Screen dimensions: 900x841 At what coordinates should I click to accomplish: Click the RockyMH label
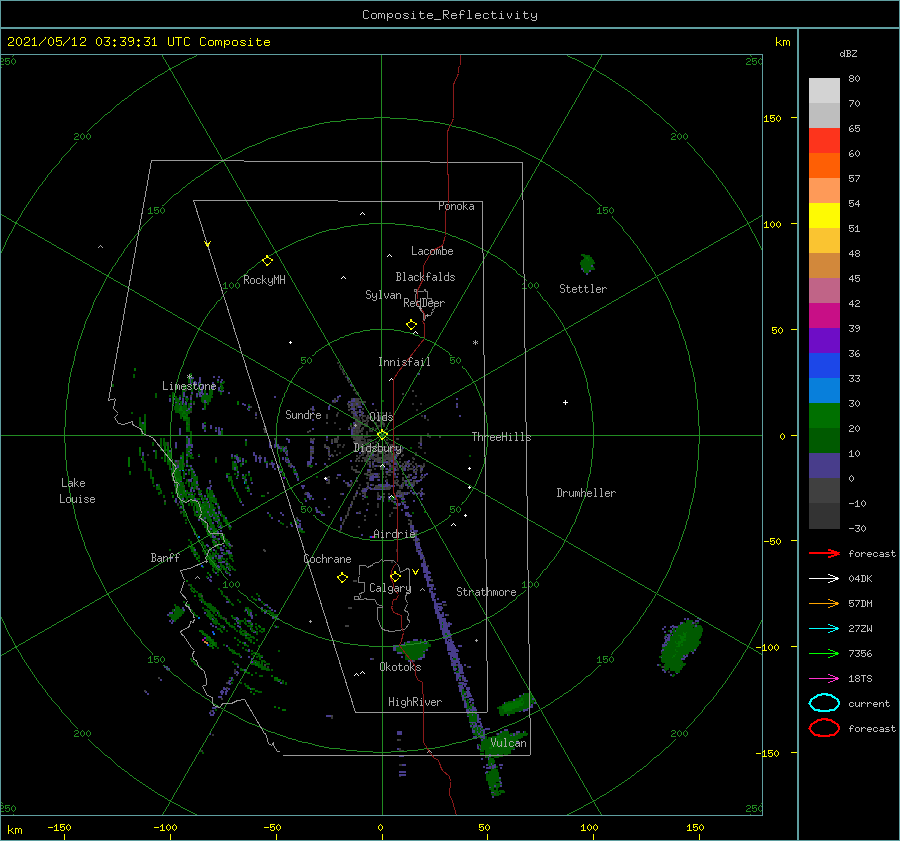point(264,280)
